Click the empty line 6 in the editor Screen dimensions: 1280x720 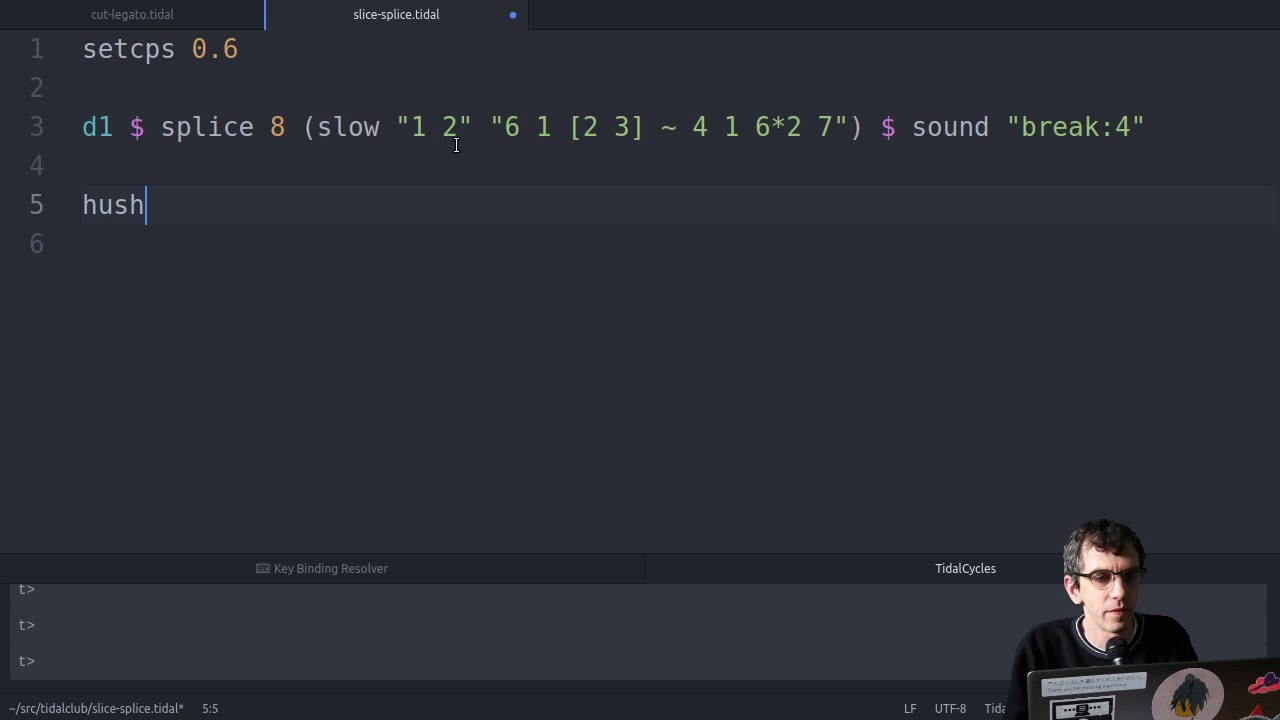coord(400,244)
